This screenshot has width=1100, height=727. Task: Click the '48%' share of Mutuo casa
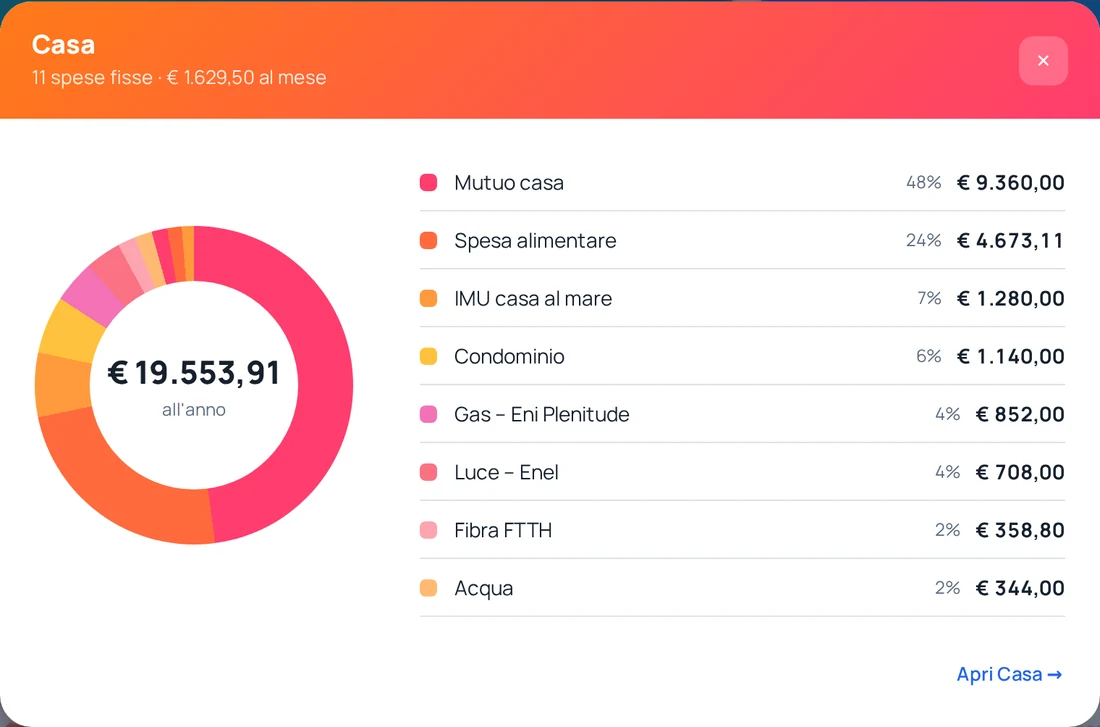coord(923,182)
